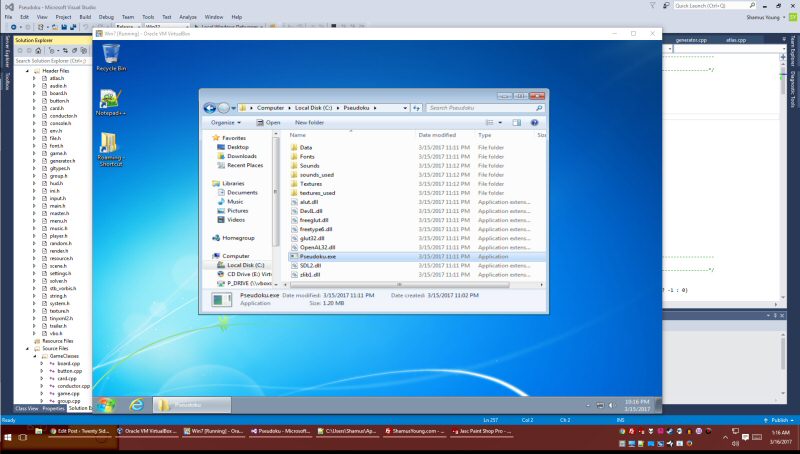Select the Notepad++ desktop shortcut
Image resolution: width=800 pixels, height=454 pixels.
click(x=110, y=102)
